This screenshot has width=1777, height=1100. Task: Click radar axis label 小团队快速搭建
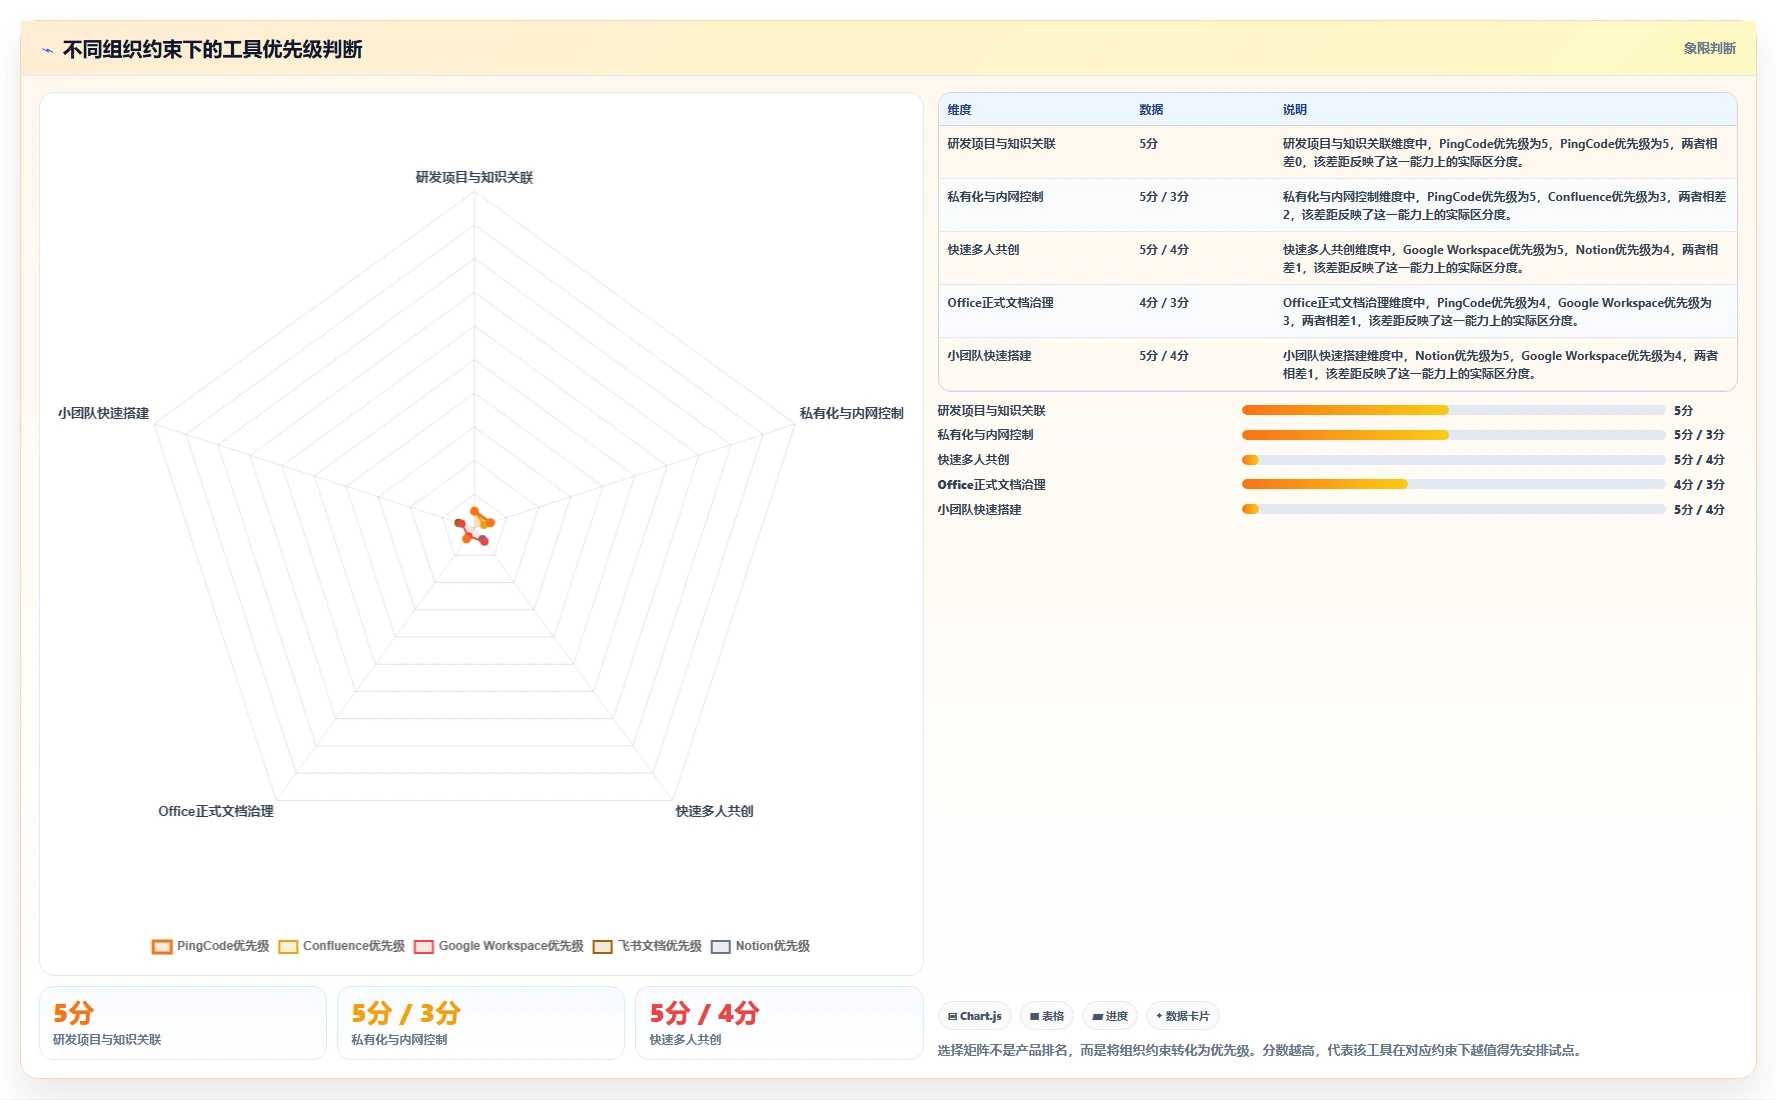(x=103, y=413)
